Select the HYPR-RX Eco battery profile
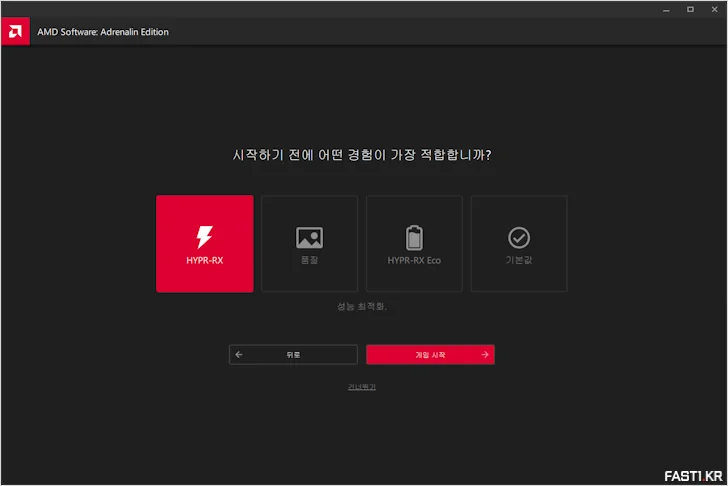728x486 pixels. pos(414,244)
